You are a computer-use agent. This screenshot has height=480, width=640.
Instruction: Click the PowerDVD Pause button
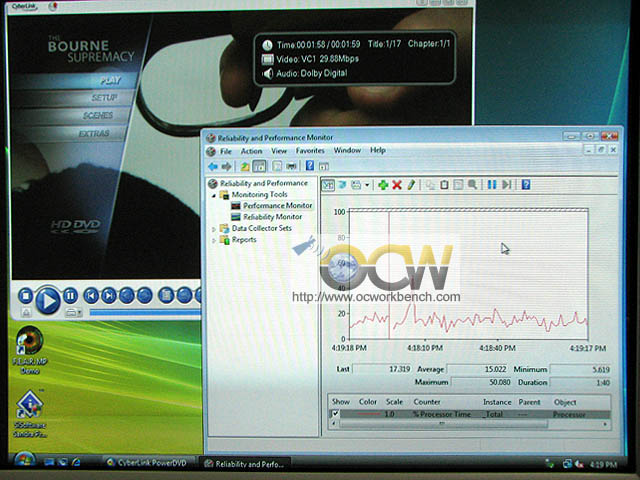coord(70,296)
